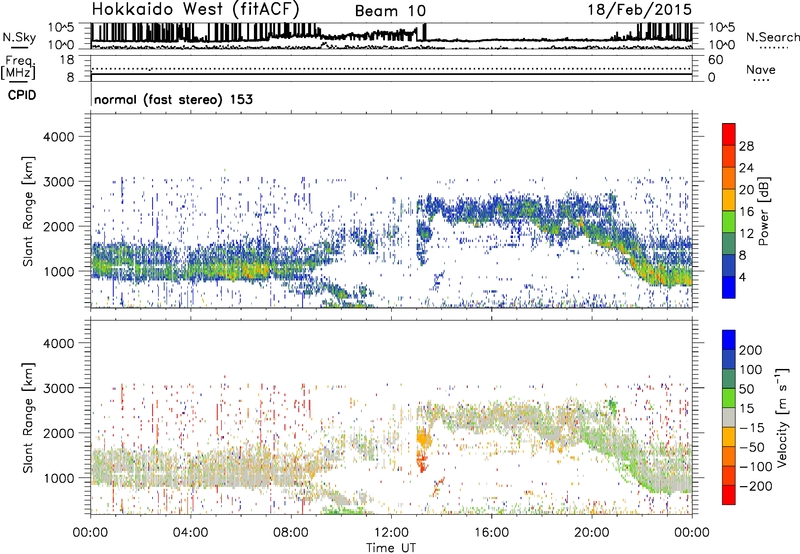Click the orange velocity patch near 13:00 UT
The image size is (800, 554).
[423, 438]
